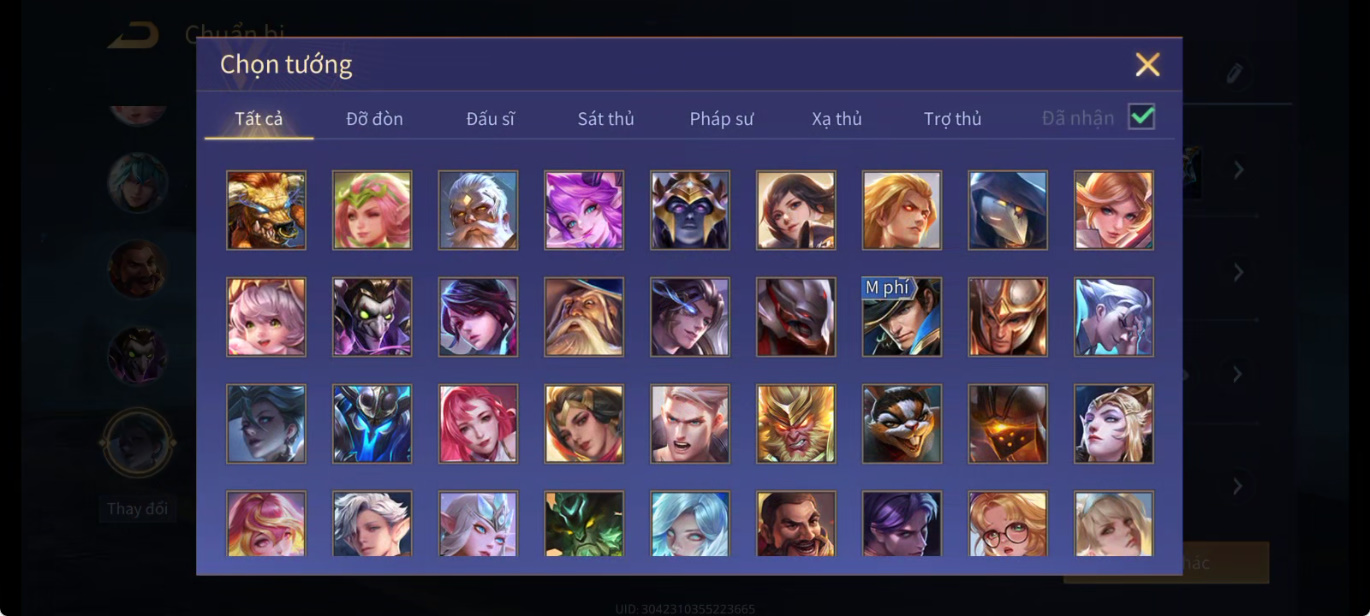Pick the golden-helmet knight hero
1370x616 pixels.
(x=1008, y=317)
